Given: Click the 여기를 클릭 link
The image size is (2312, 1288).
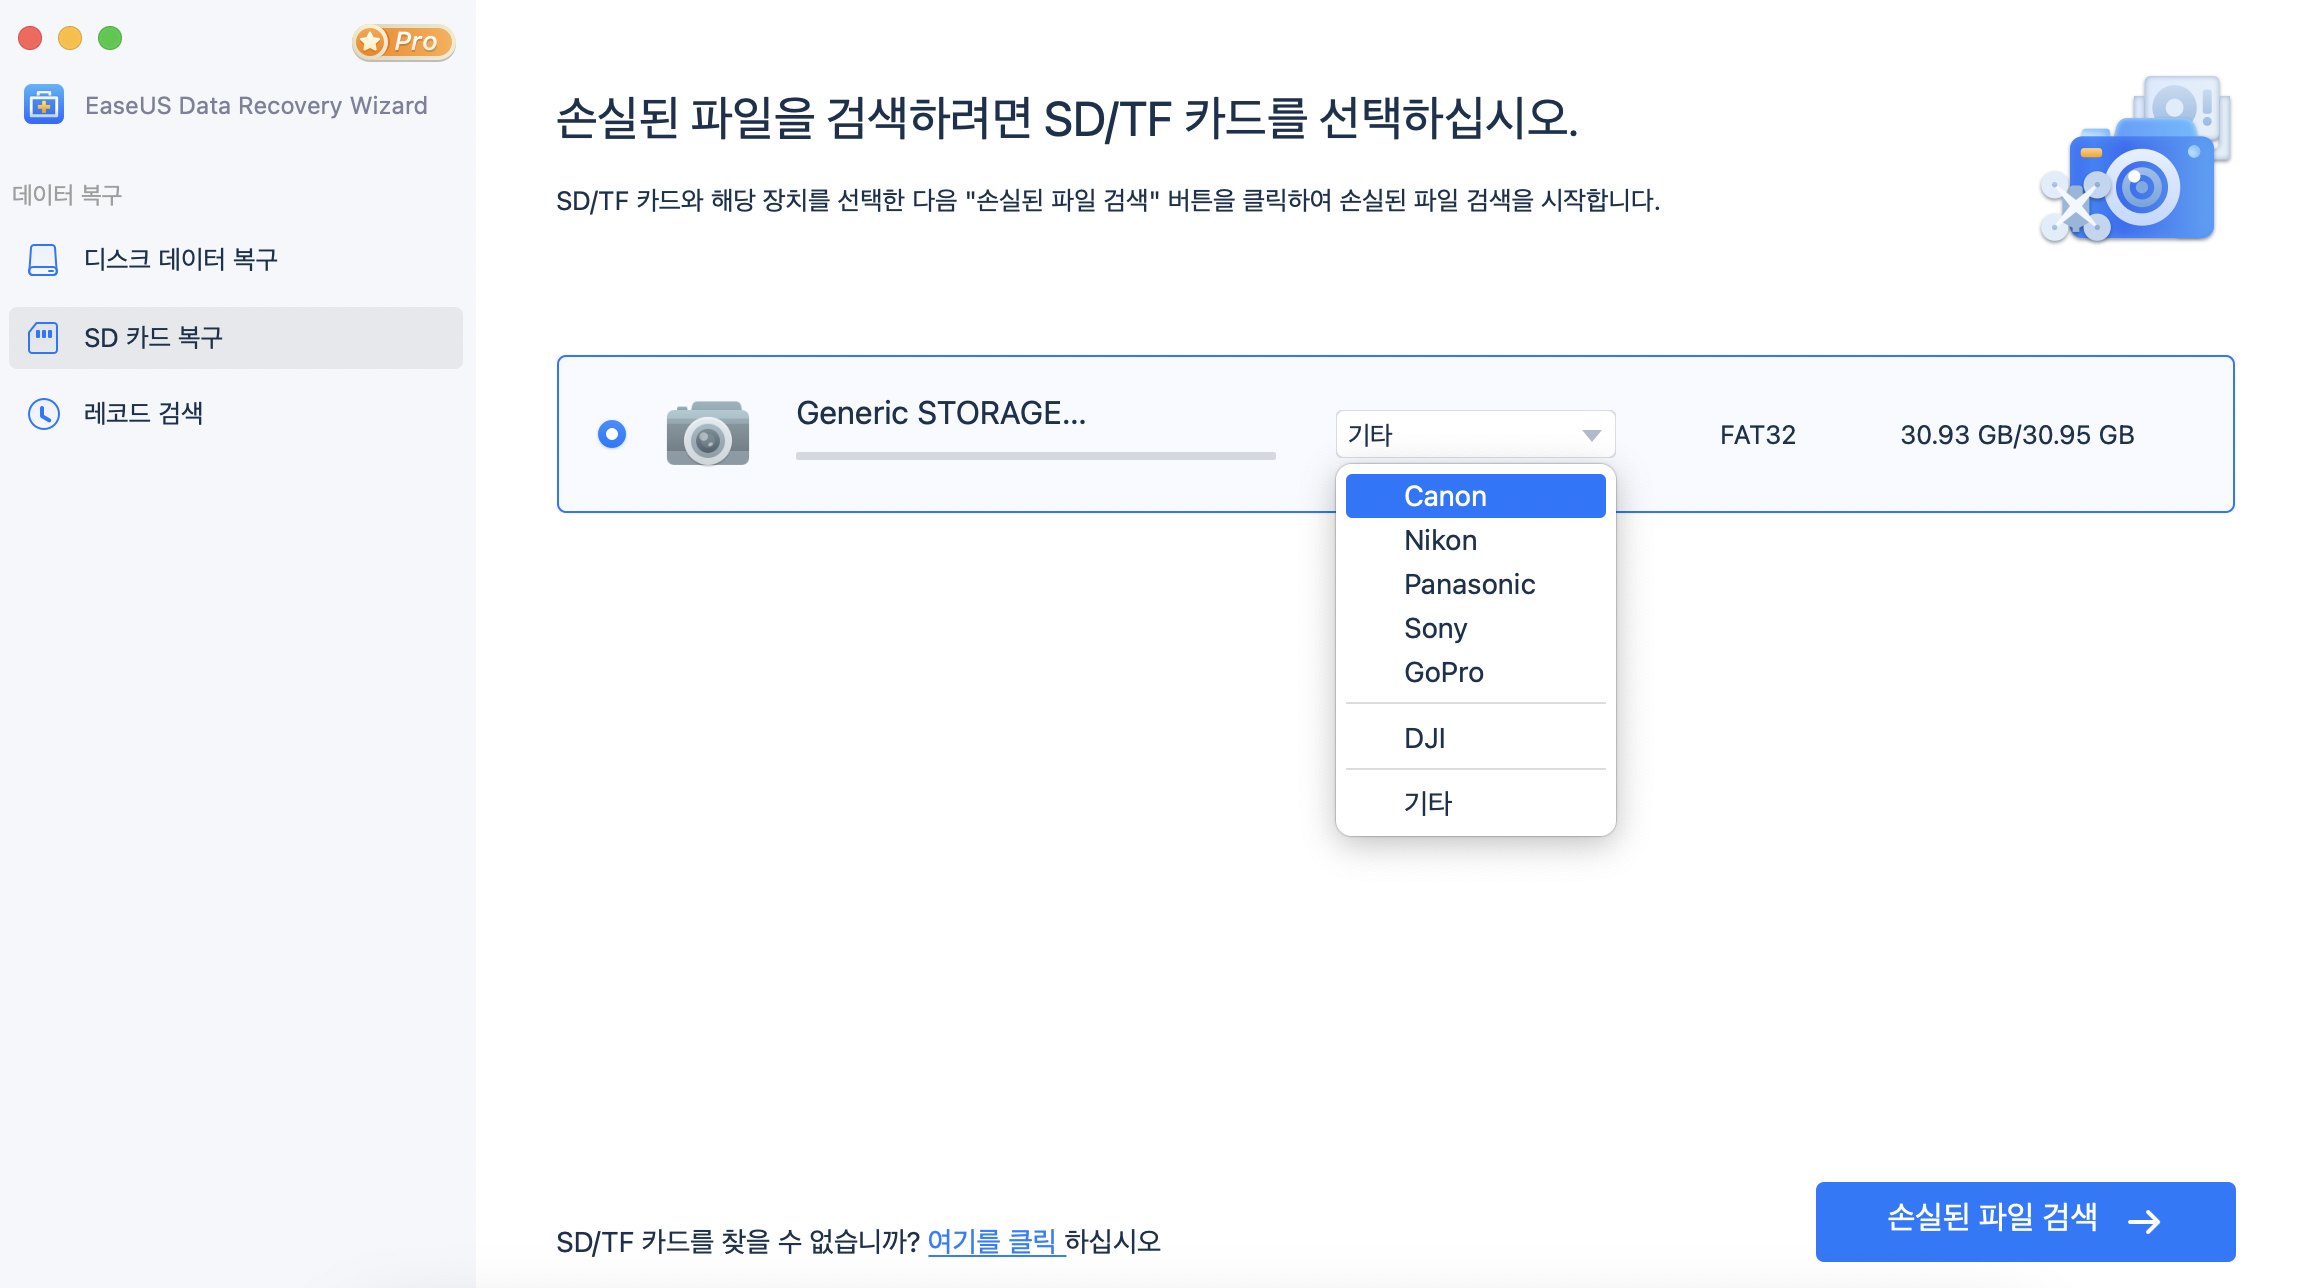Looking at the screenshot, I should pos(993,1240).
